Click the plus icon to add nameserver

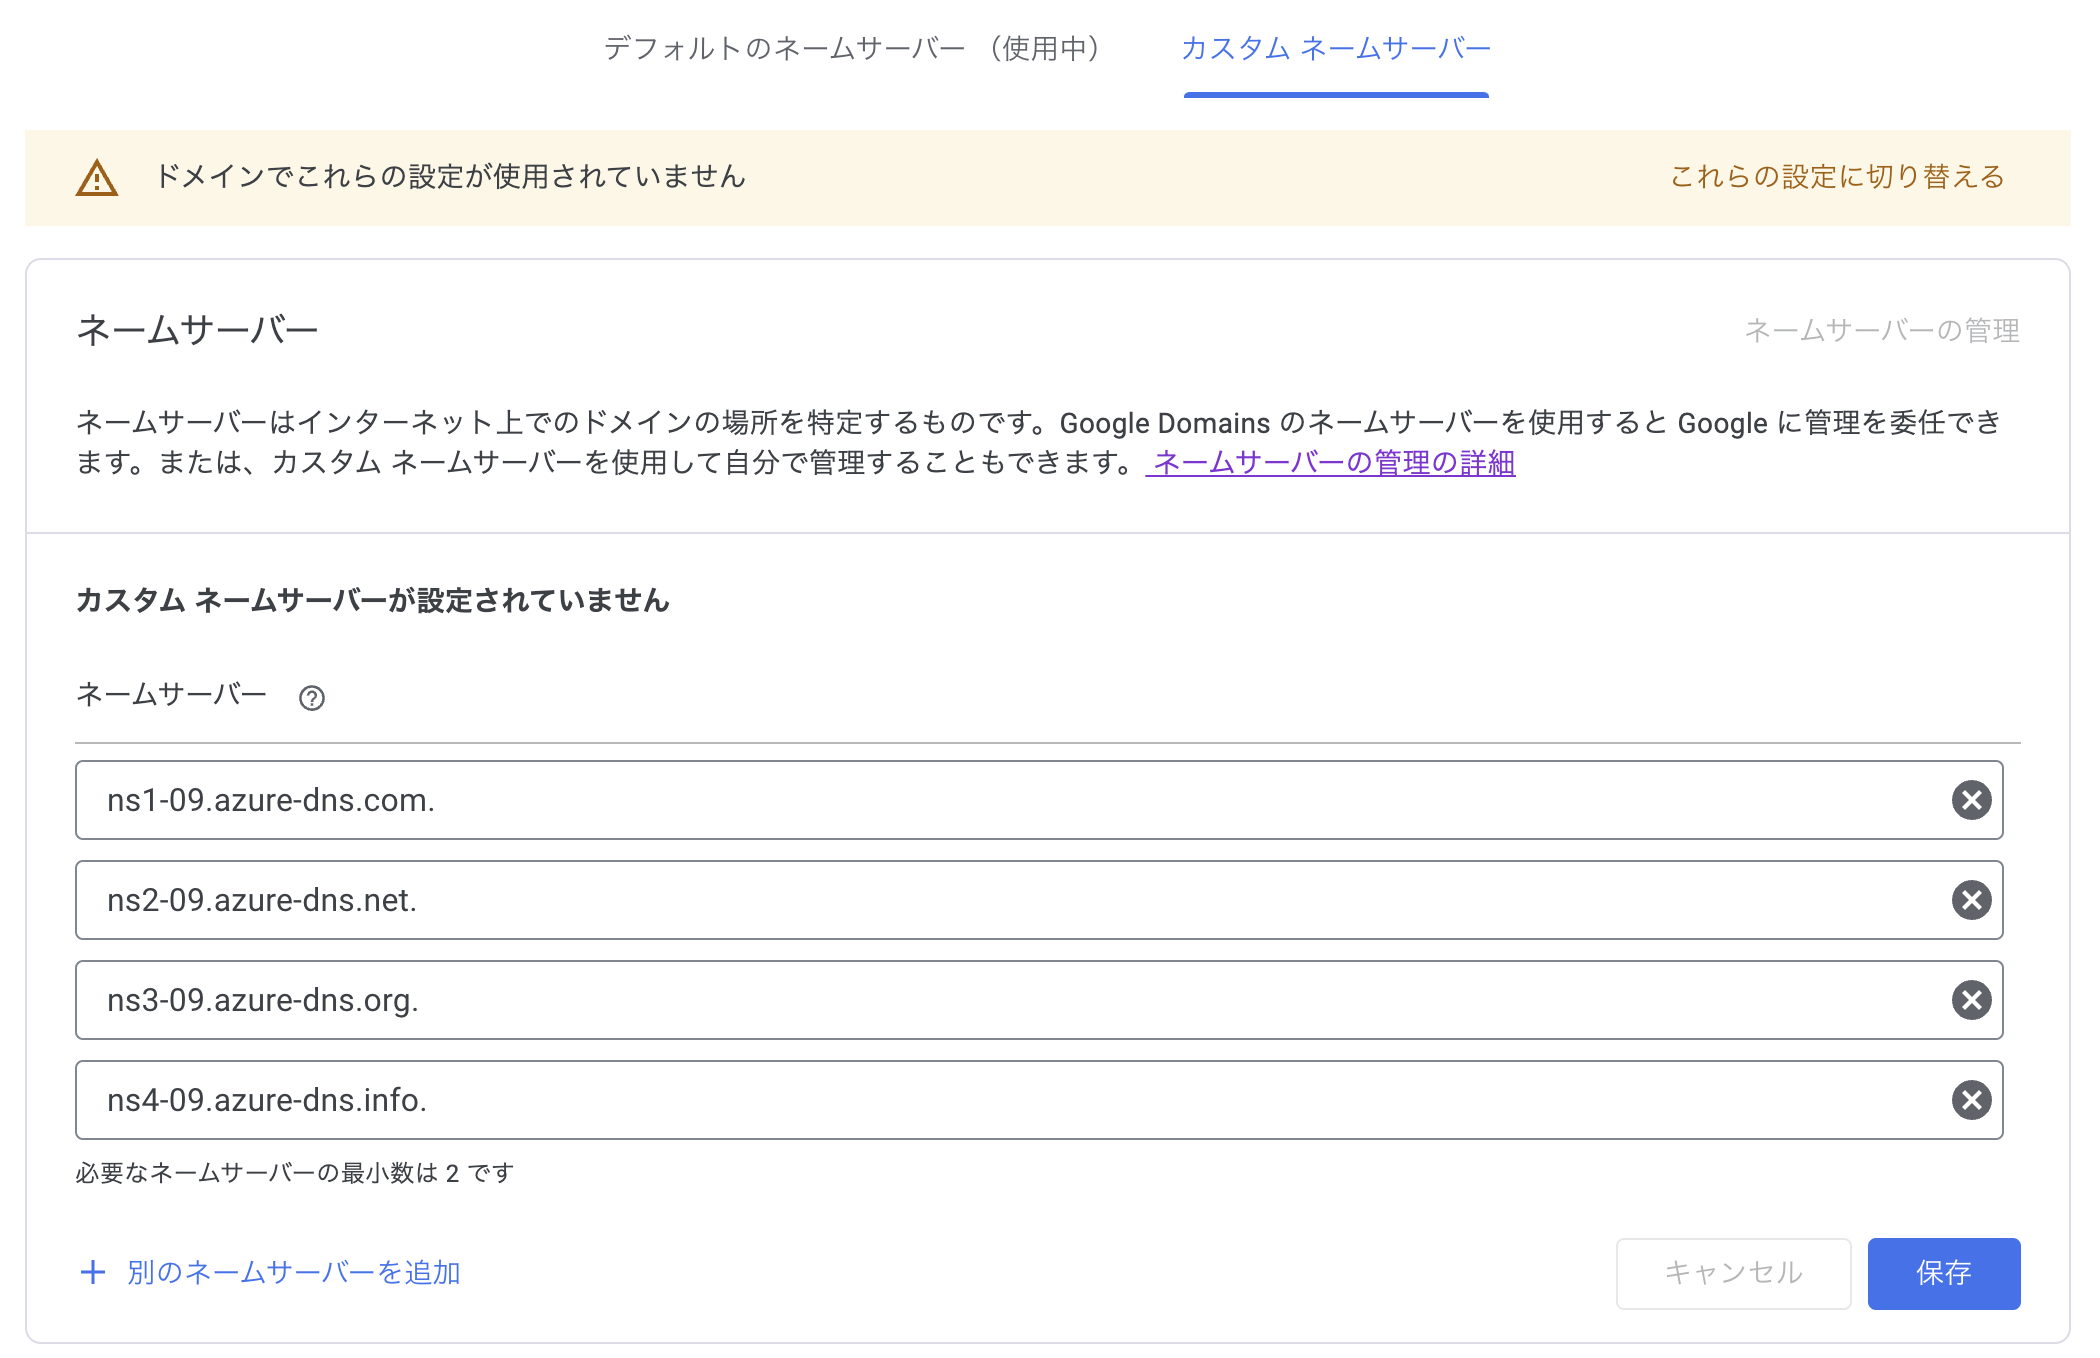pos(93,1272)
